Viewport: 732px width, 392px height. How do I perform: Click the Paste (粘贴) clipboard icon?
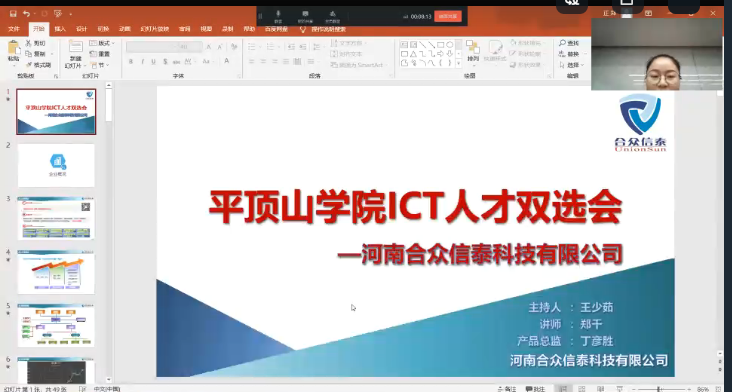tap(14, 49)
